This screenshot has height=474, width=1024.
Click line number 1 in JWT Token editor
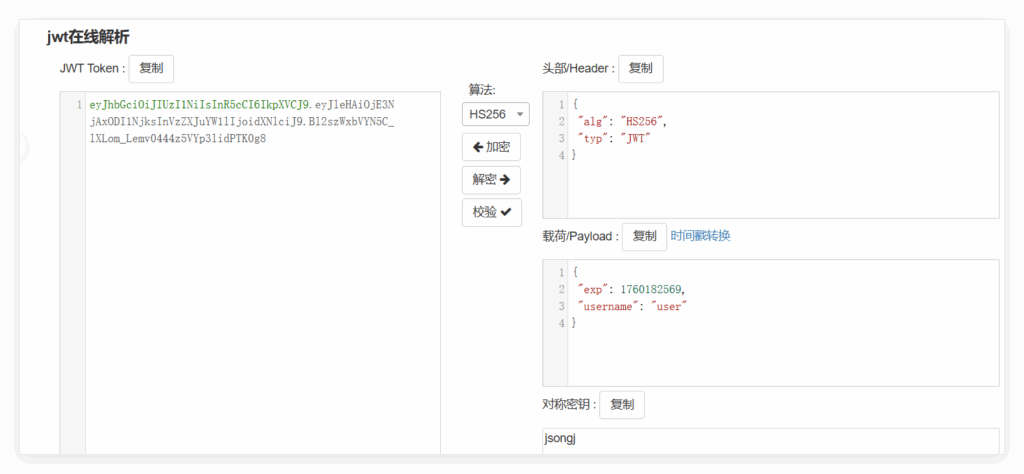point(78,104)
